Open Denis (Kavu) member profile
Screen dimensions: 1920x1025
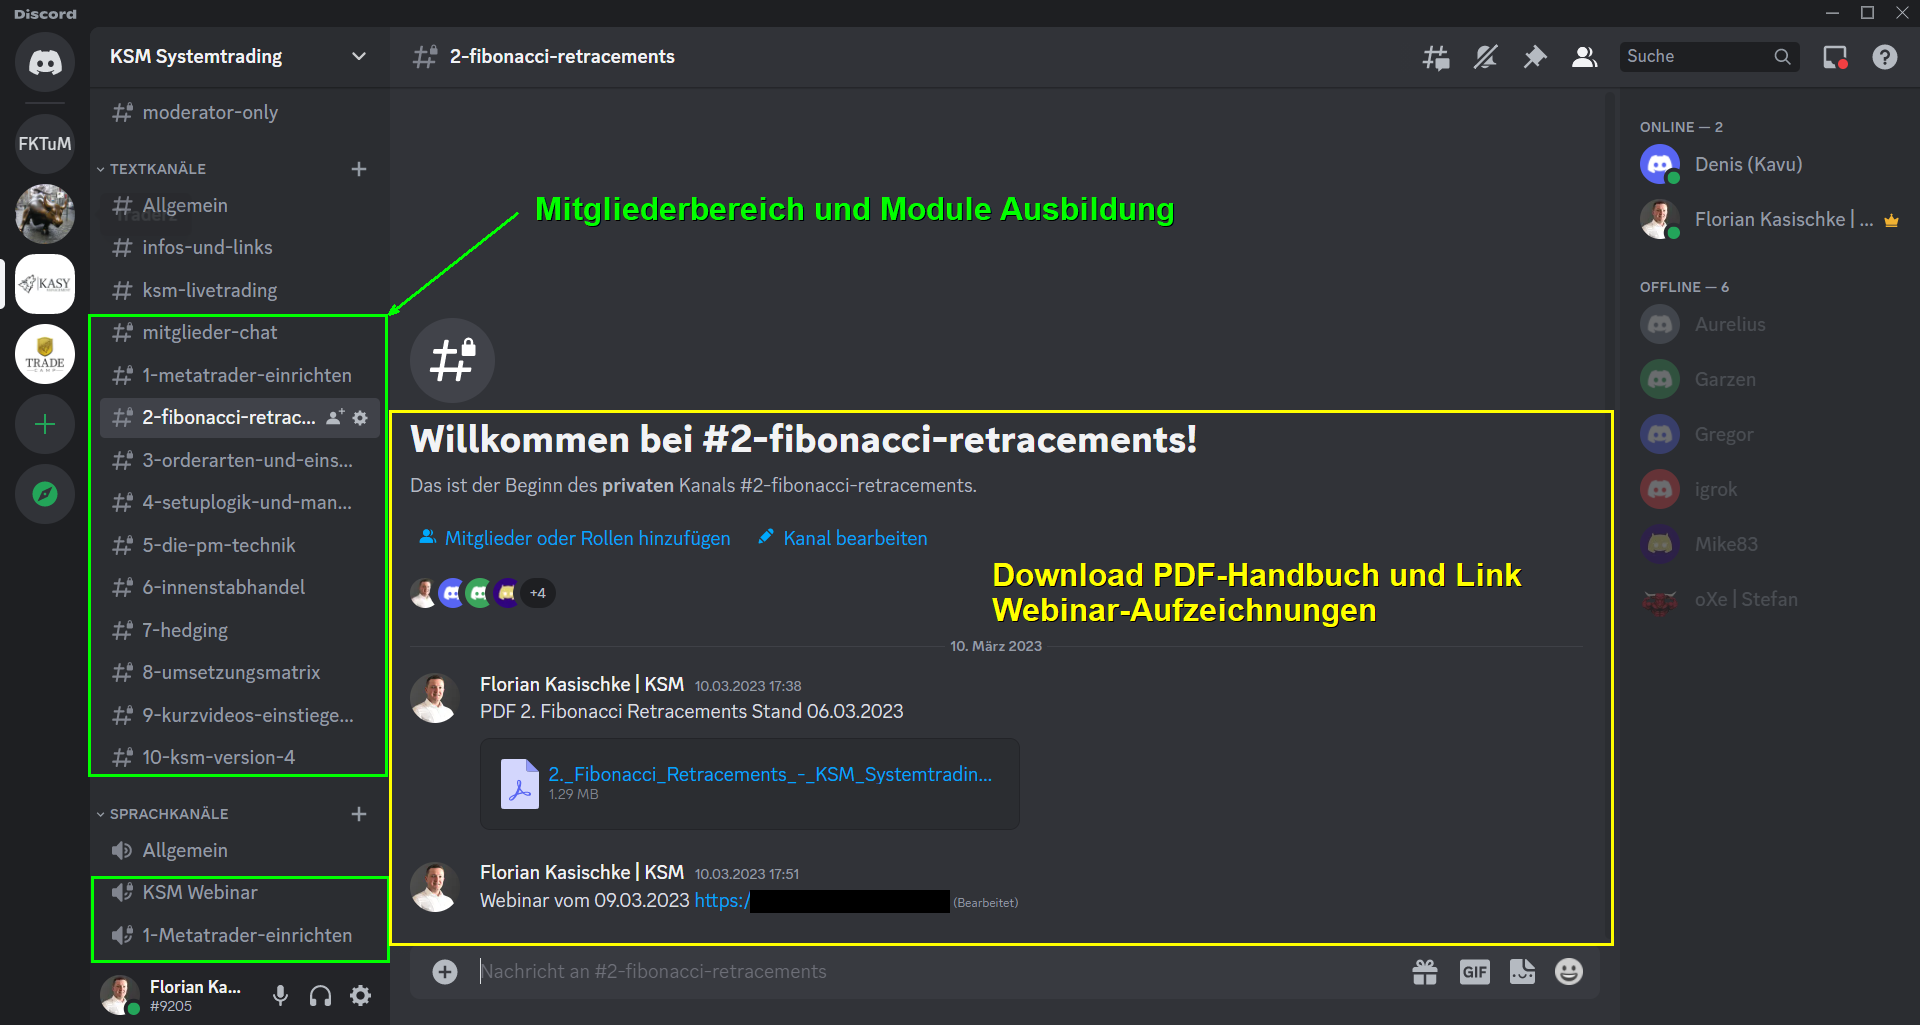pos(1770,164)
